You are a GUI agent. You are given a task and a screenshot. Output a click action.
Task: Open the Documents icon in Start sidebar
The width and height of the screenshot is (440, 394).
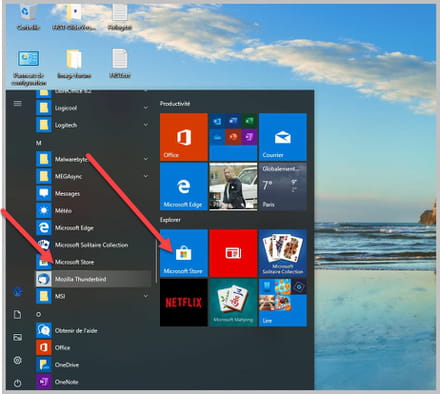(x=17, y=314)
